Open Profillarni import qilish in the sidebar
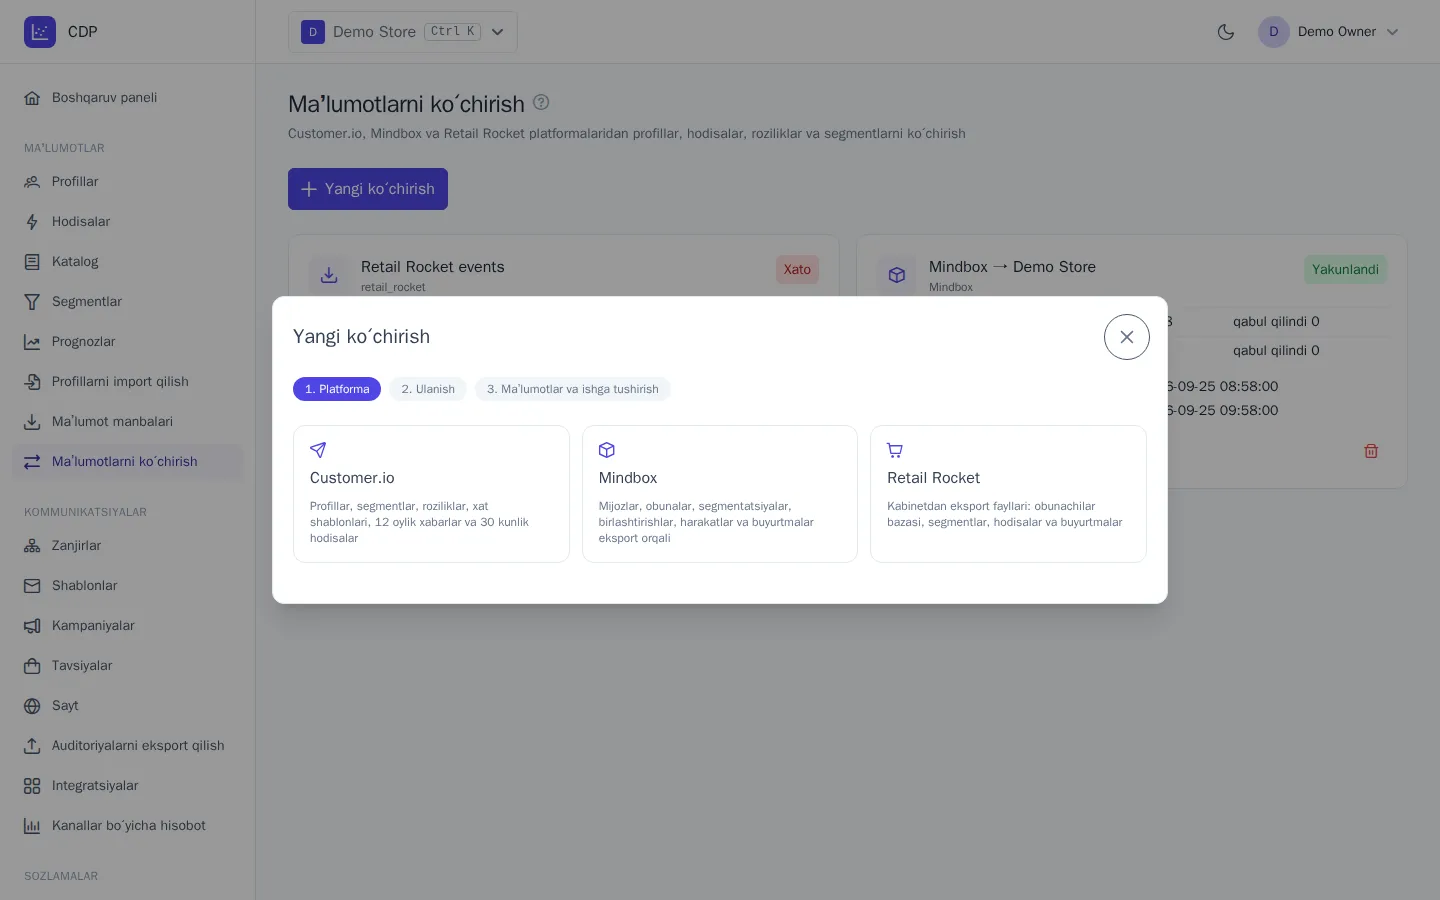Viewport: 1440px width, 900px height. [x=128, y=382]
